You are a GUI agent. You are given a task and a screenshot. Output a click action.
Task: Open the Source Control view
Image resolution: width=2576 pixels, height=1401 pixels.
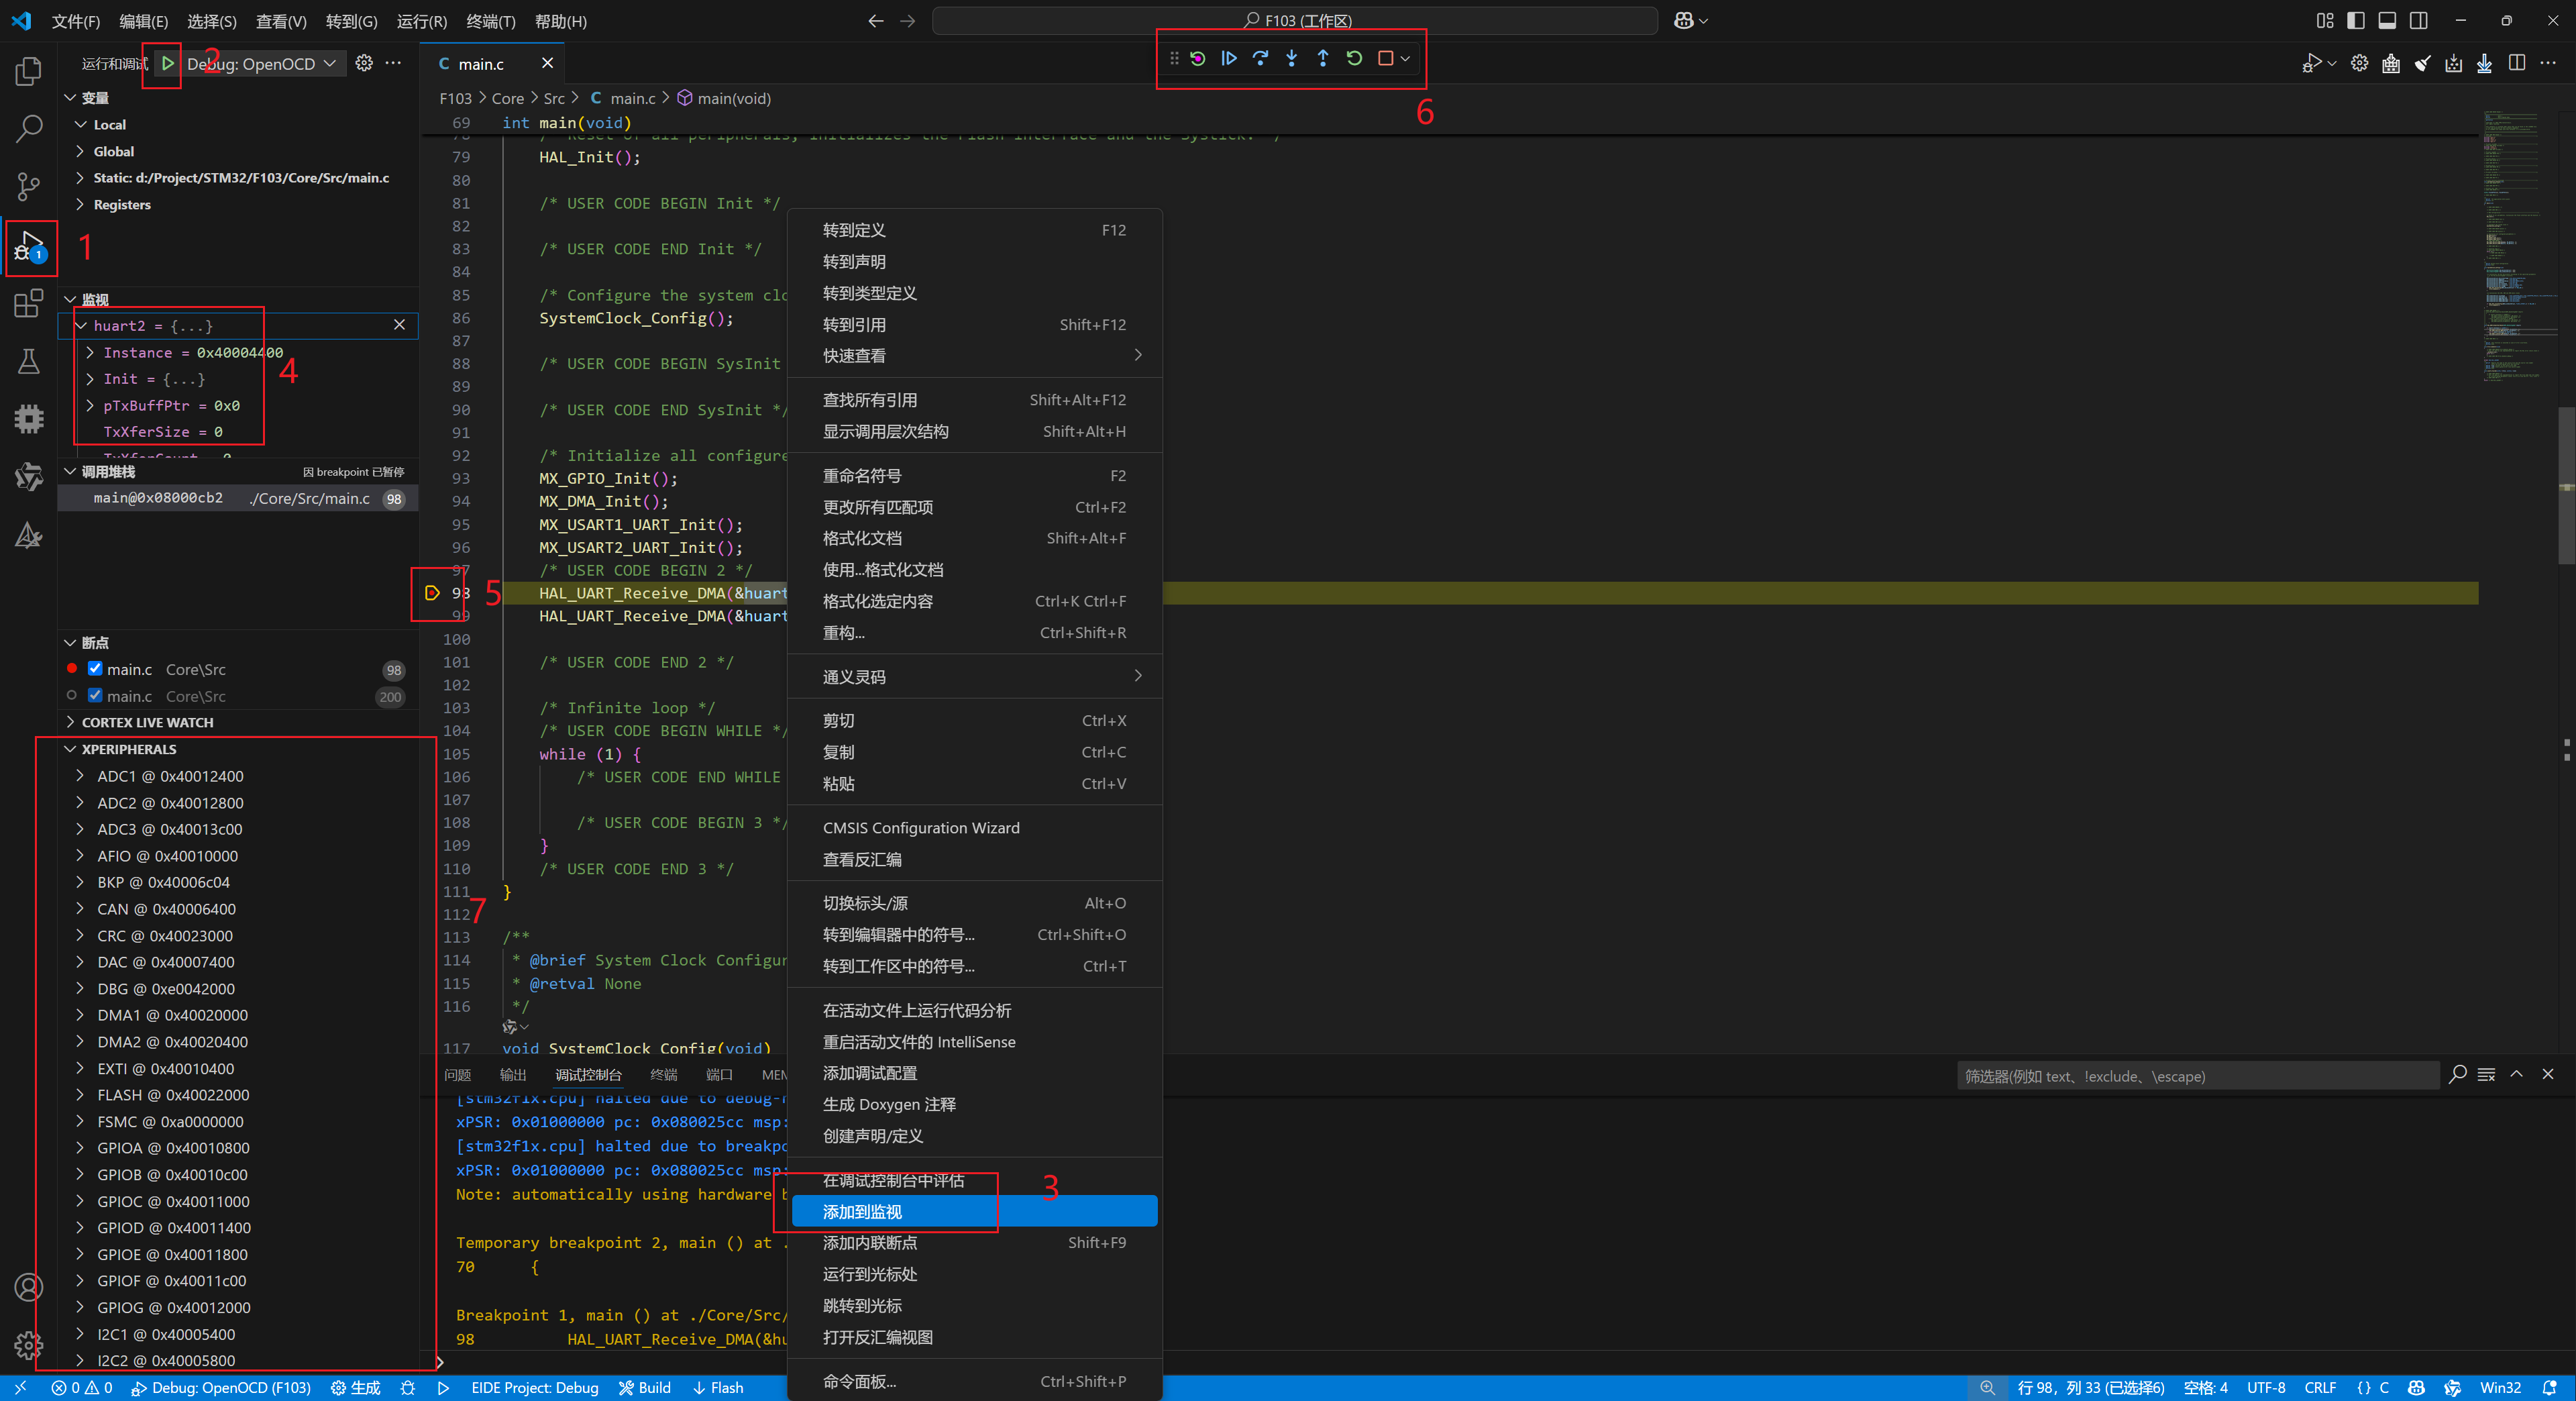[29, 186]
